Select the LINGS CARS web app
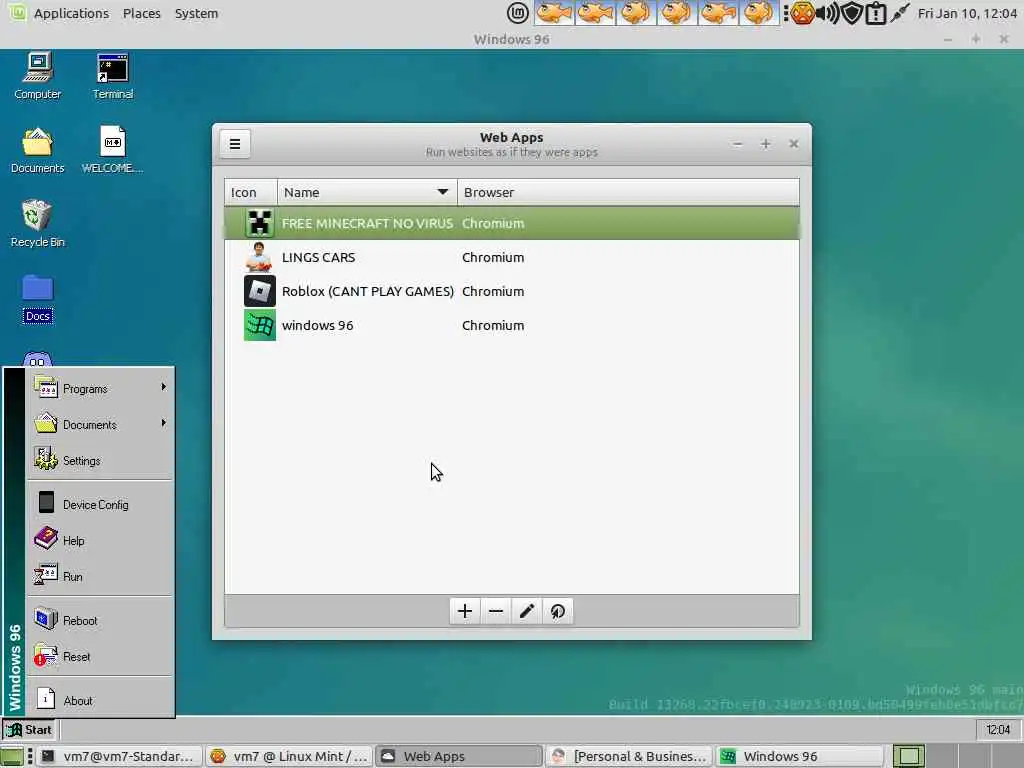 coord(511,257)
